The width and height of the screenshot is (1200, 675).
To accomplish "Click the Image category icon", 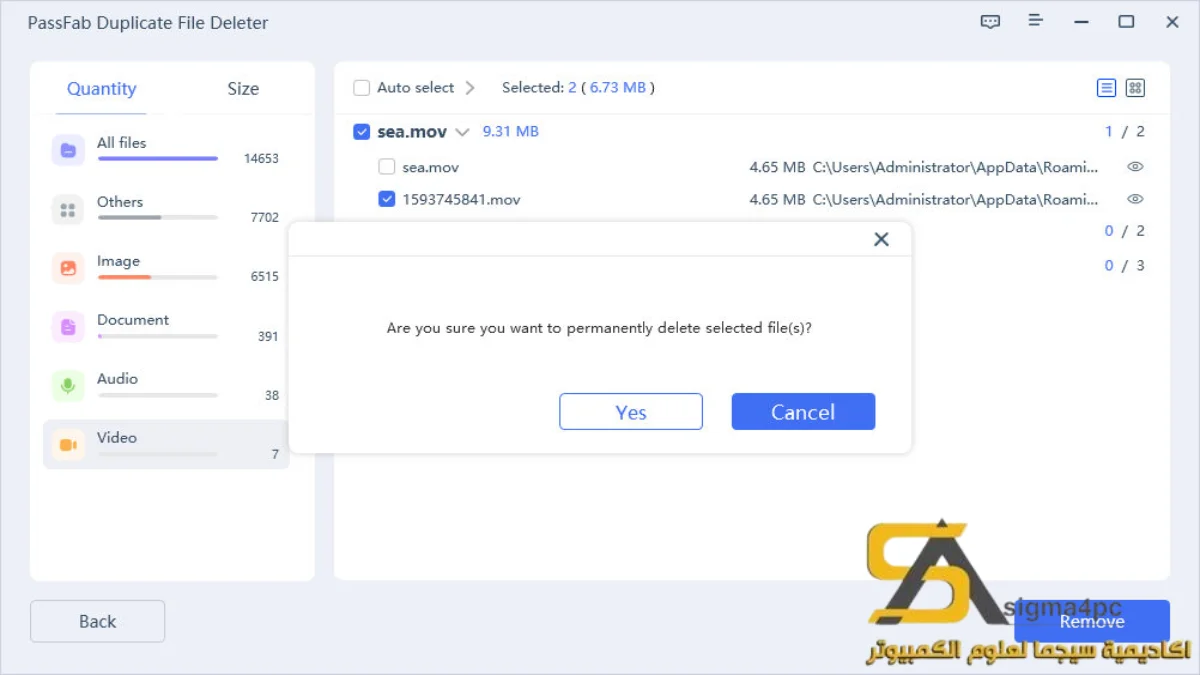I will (x=68, y=268).
